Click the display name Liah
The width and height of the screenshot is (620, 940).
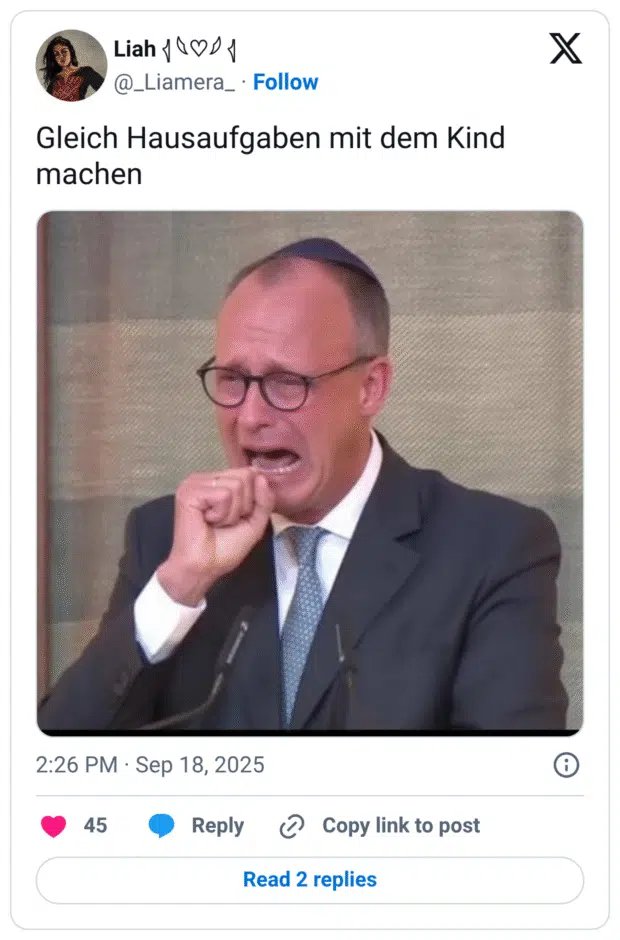point(135,49)
